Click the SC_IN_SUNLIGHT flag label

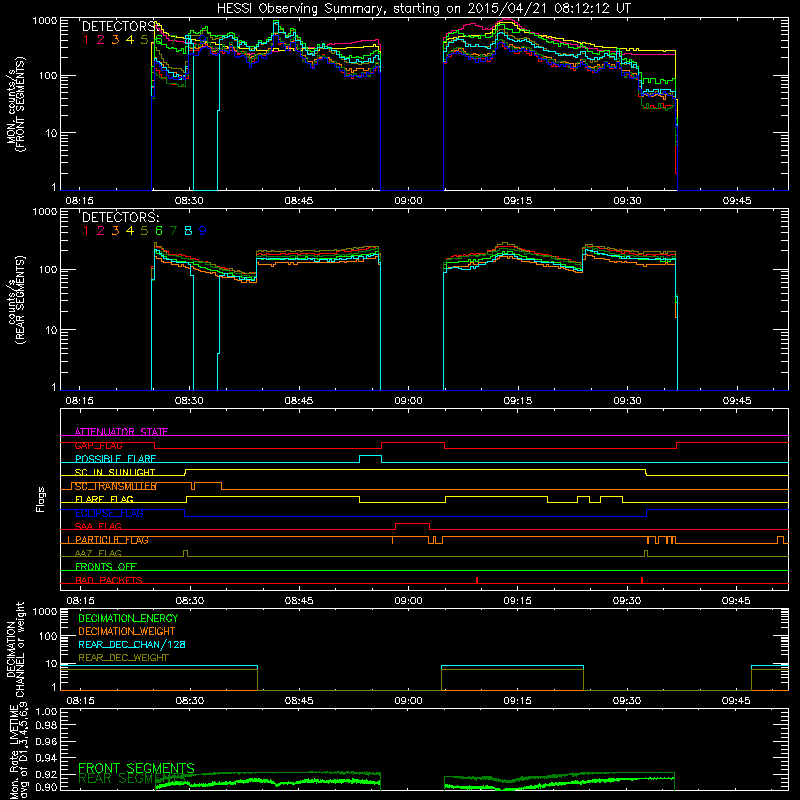(x=115, y=472)
